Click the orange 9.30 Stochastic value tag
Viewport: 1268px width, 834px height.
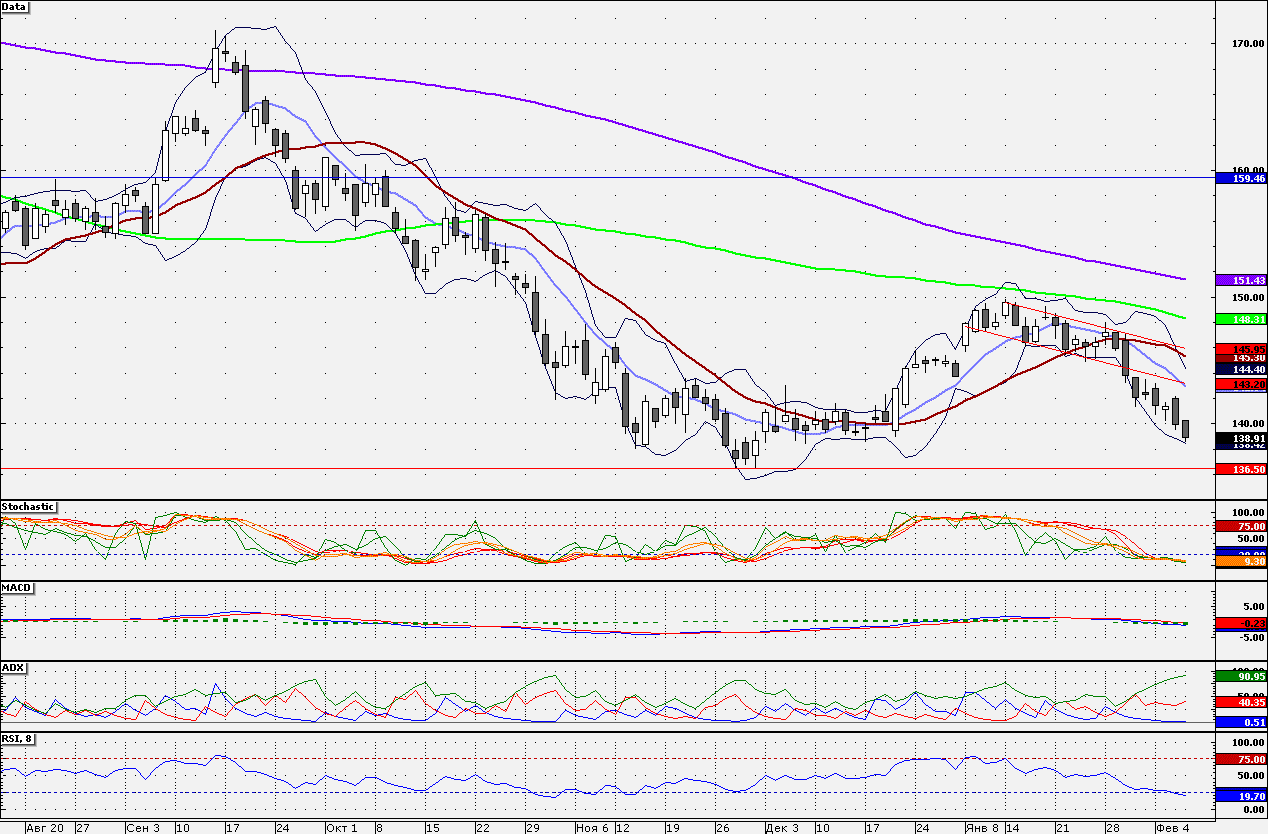click(x=1240, y=562)
